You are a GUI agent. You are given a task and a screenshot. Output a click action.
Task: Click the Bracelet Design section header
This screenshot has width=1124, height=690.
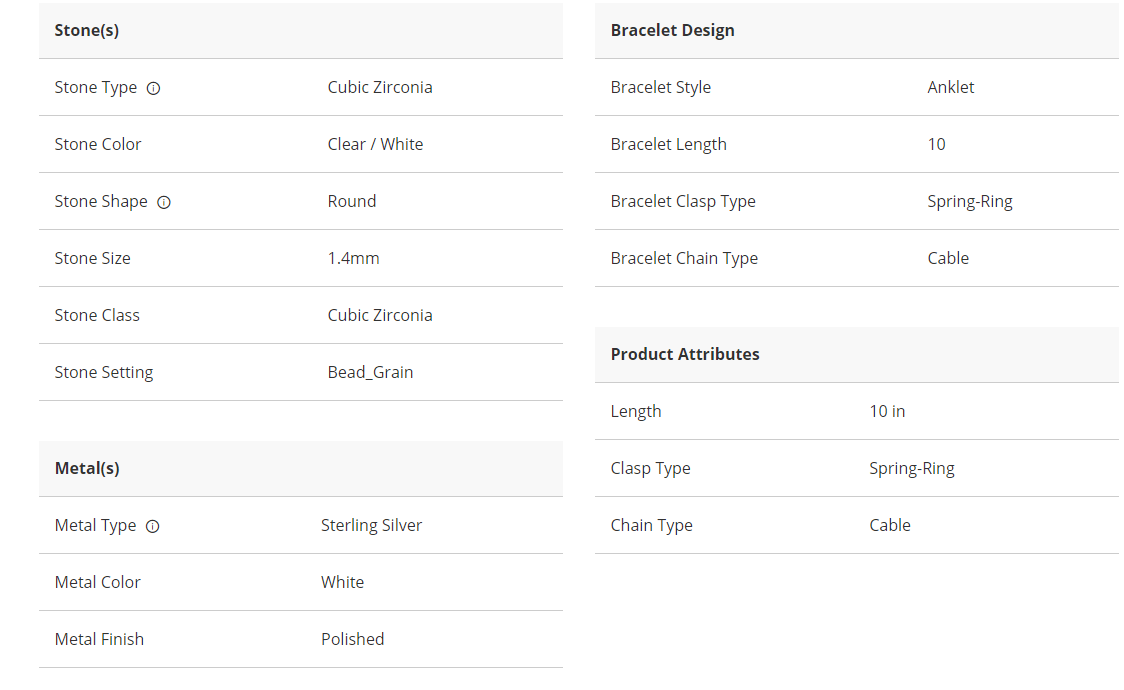tap(672, 30)
